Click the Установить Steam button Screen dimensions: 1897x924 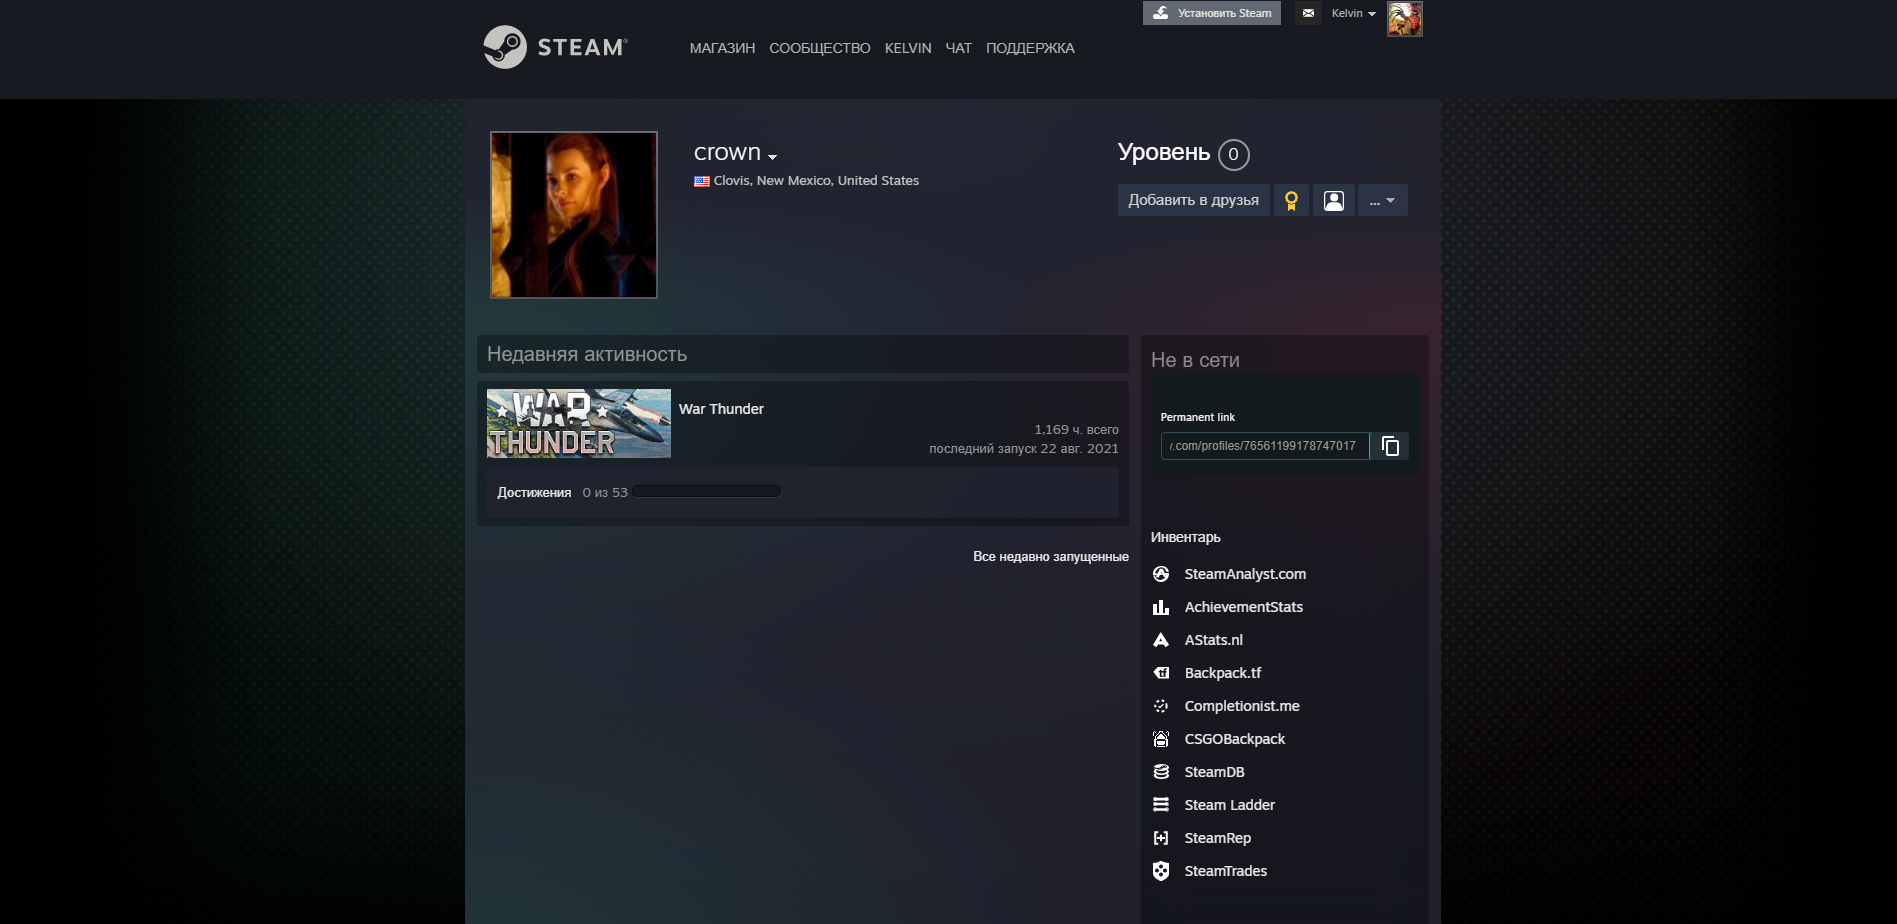point(1212,13)
